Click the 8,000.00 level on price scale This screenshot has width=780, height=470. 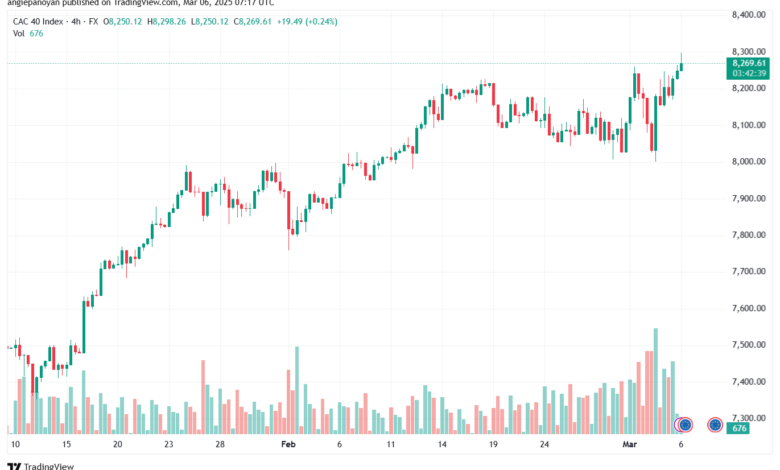(x=748, y=161)
